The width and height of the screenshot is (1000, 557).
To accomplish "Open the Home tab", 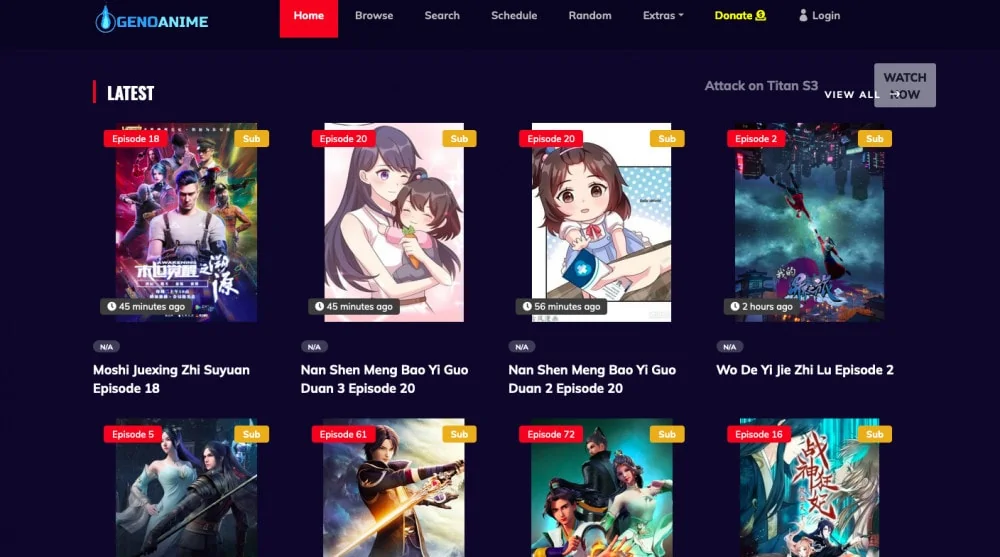I will tap(309, 17).
